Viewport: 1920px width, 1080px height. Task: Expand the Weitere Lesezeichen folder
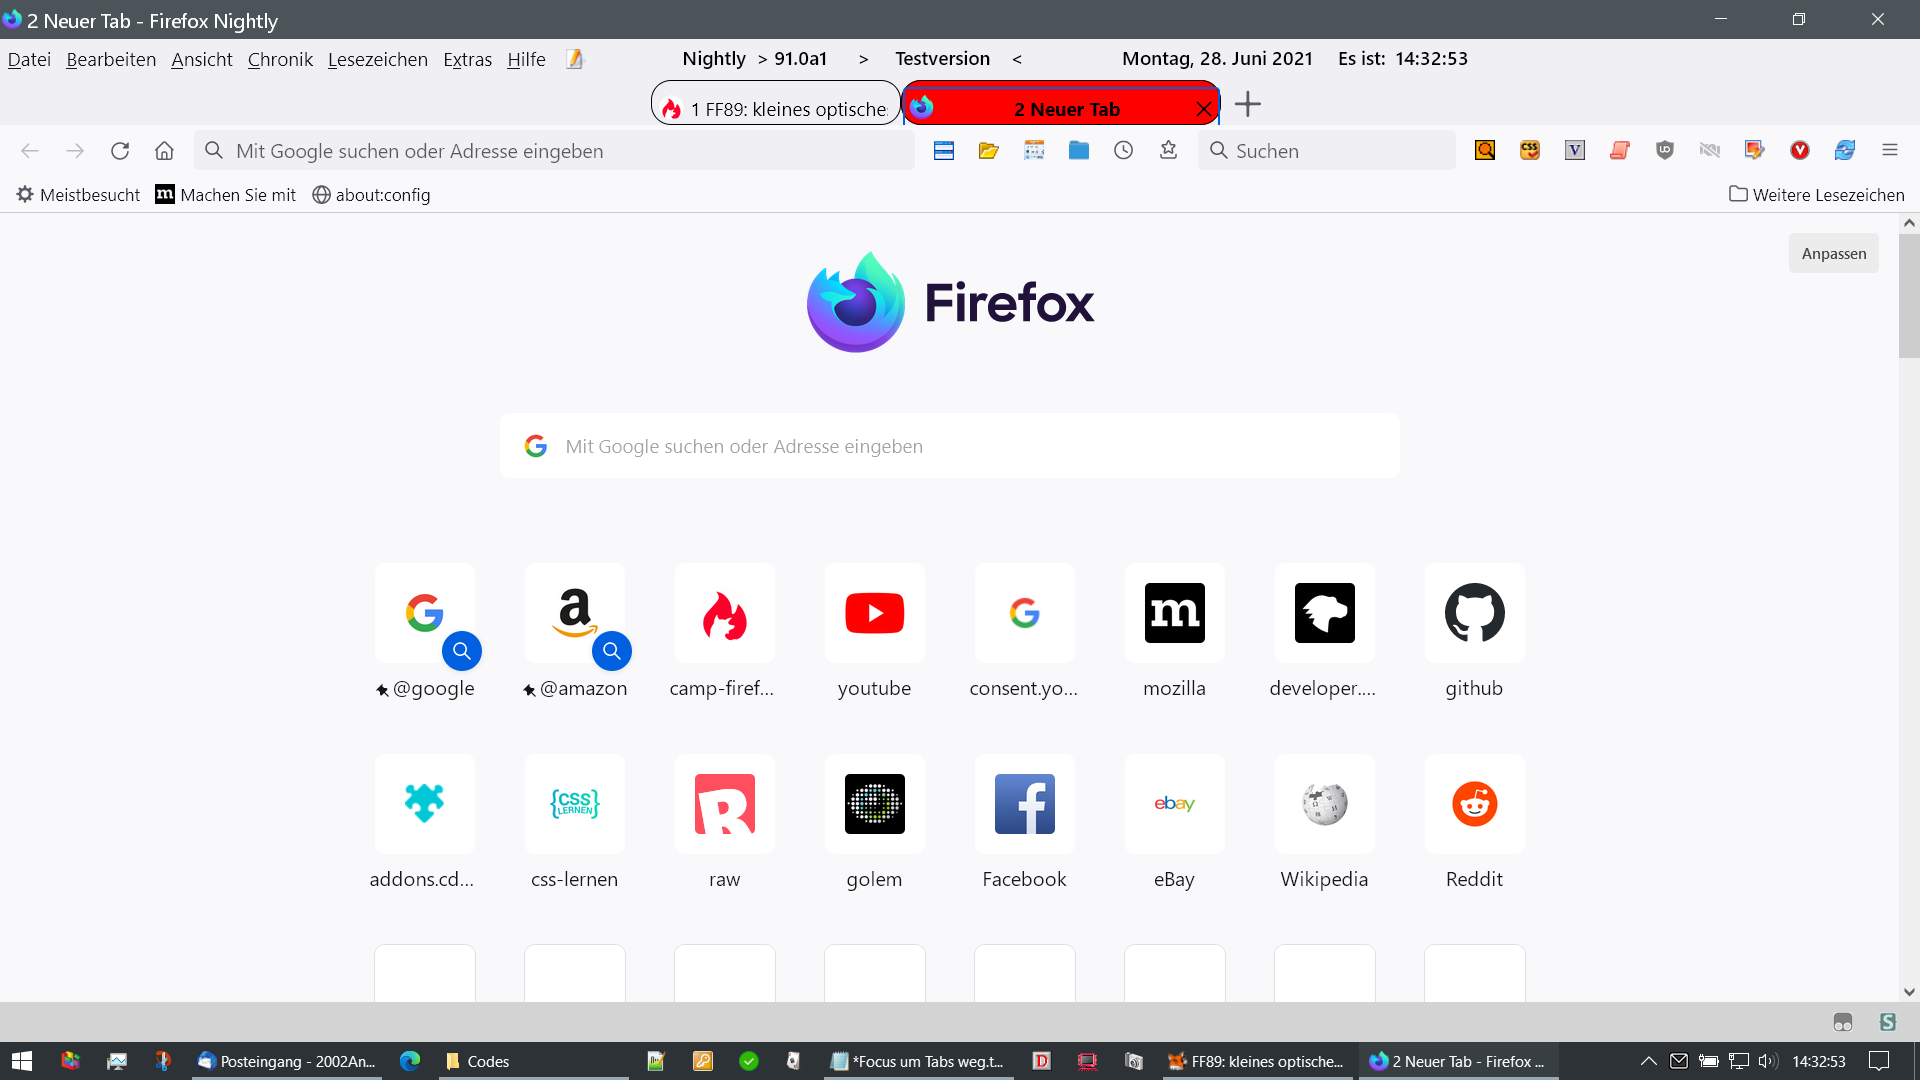pos(1816,195)
